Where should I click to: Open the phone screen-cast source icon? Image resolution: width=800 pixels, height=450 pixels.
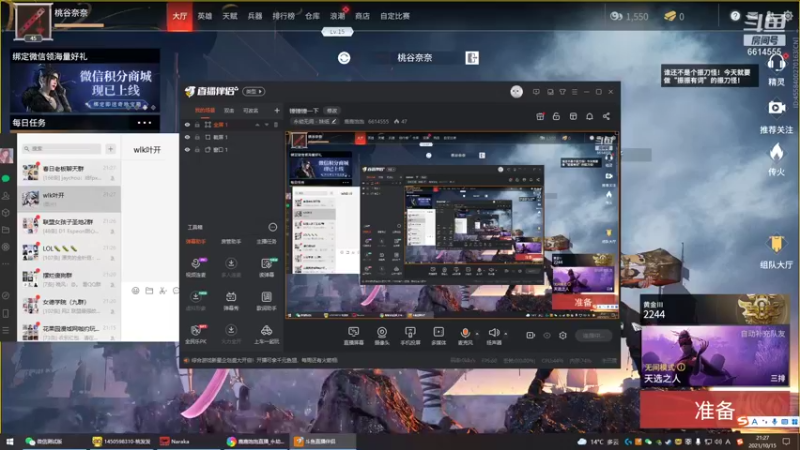click(410, 336)
